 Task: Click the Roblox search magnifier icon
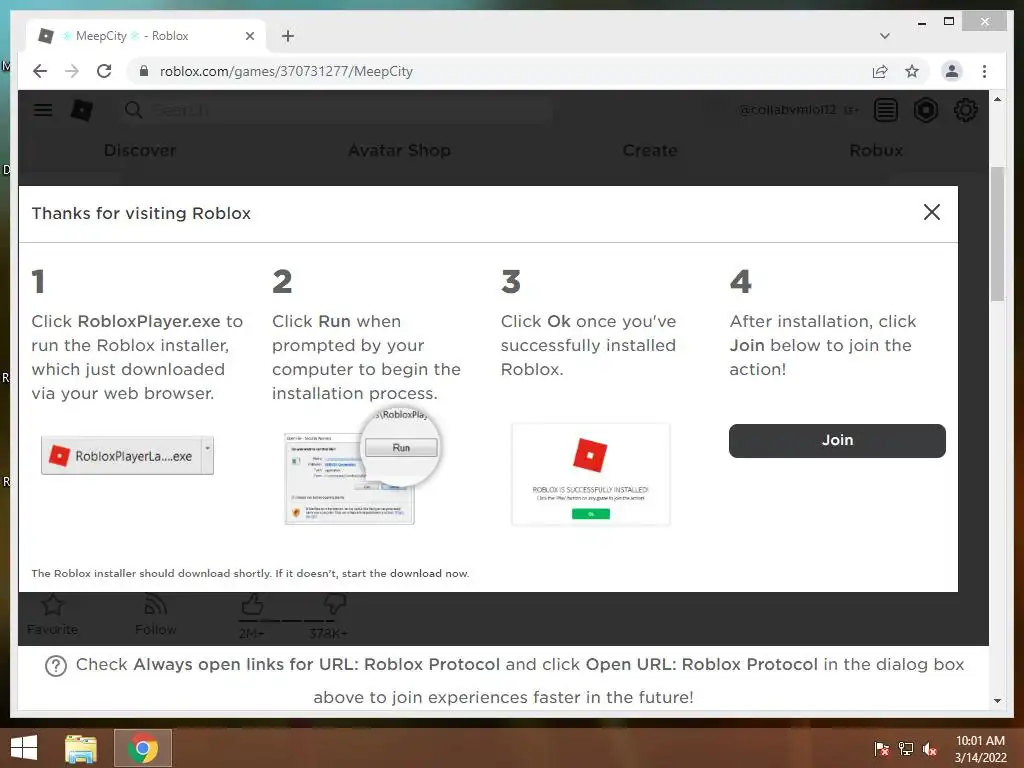pyautogui.click(x=133, y=110)
